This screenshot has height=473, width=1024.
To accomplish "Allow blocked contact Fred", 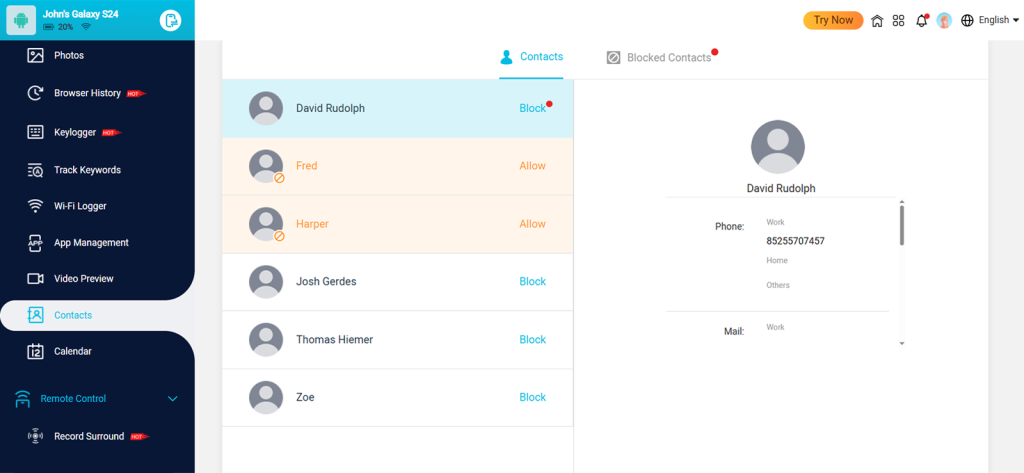I will pyautogui.click(x=532, y=166).
